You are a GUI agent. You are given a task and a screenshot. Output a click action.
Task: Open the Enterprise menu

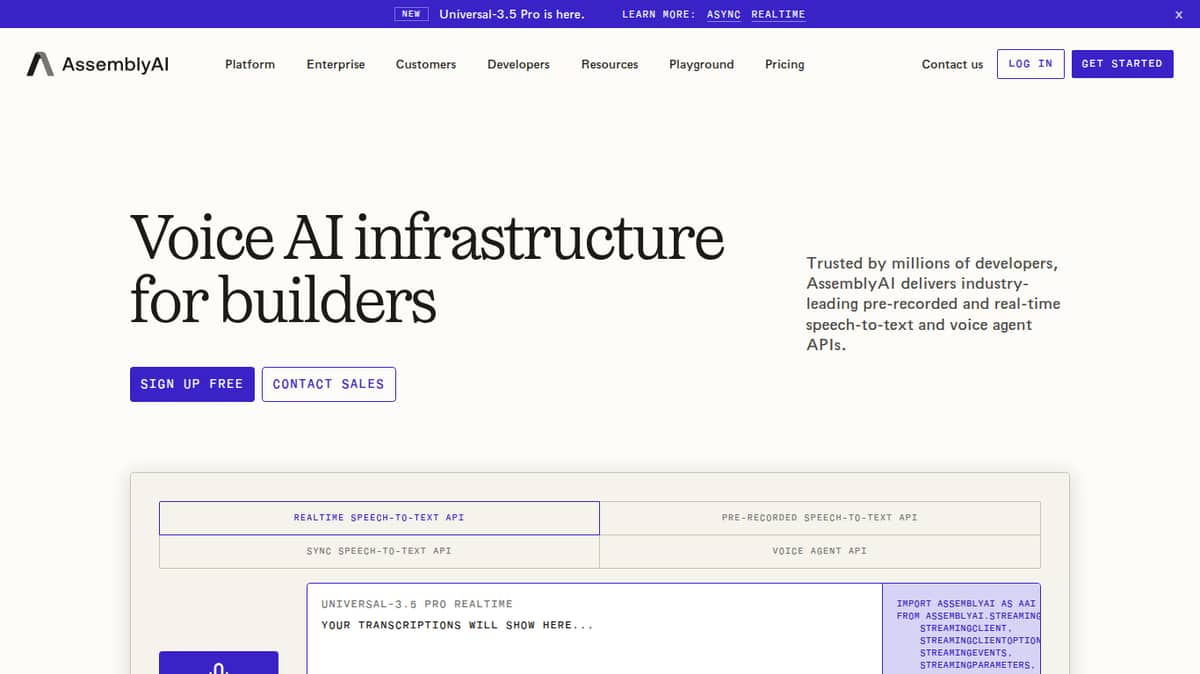click(x=336, y=64)
